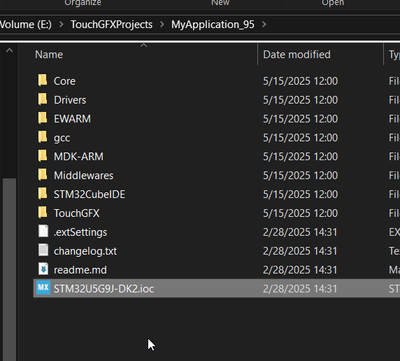Expand the chevron after Volume (E:) breadcrumb
Viewport: 400px width, 361px height.
coord(61,24)
